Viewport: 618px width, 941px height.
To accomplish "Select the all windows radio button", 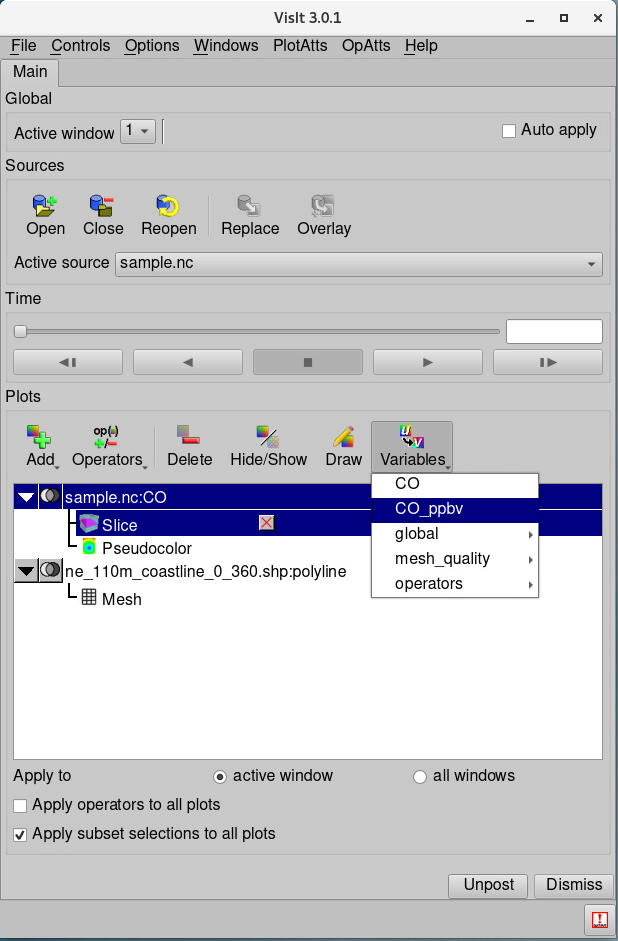I will 420,777.
